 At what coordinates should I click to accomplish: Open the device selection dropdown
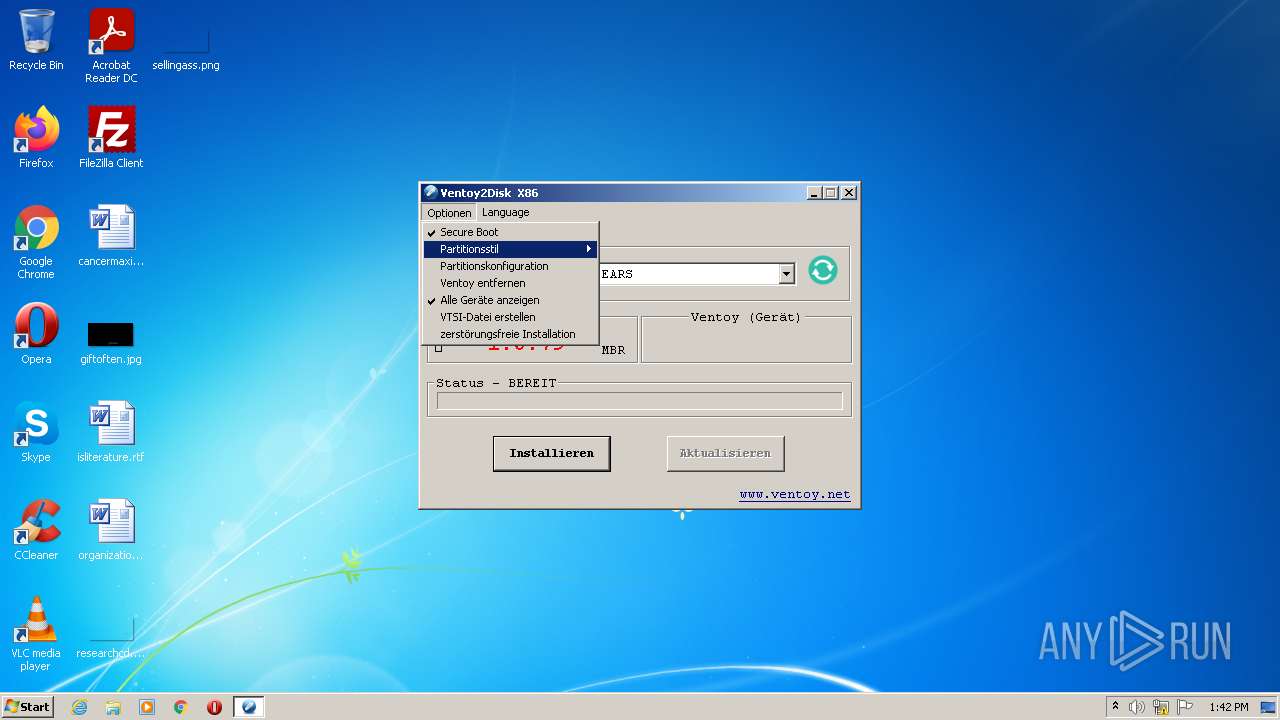point(786,274)
